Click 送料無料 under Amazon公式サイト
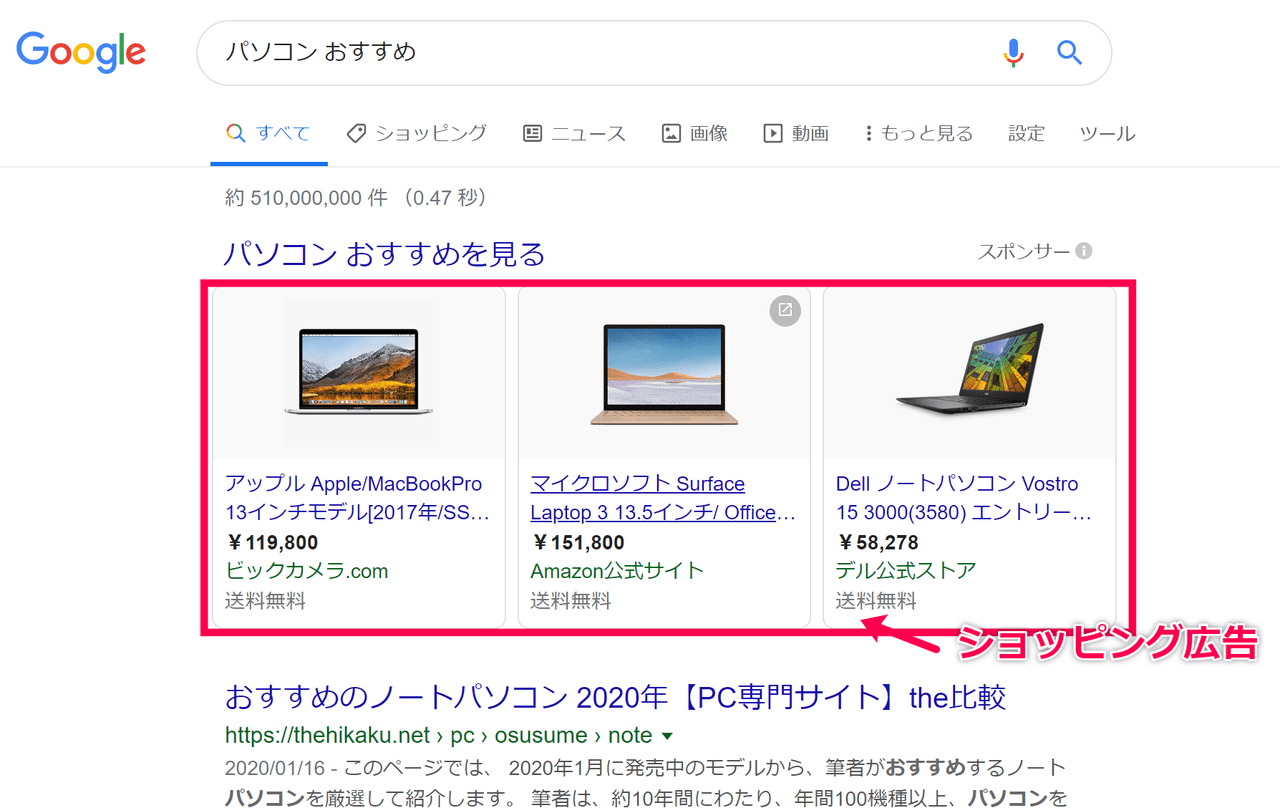This screenshot has height=808, width=1280. (x=570, y=601)
